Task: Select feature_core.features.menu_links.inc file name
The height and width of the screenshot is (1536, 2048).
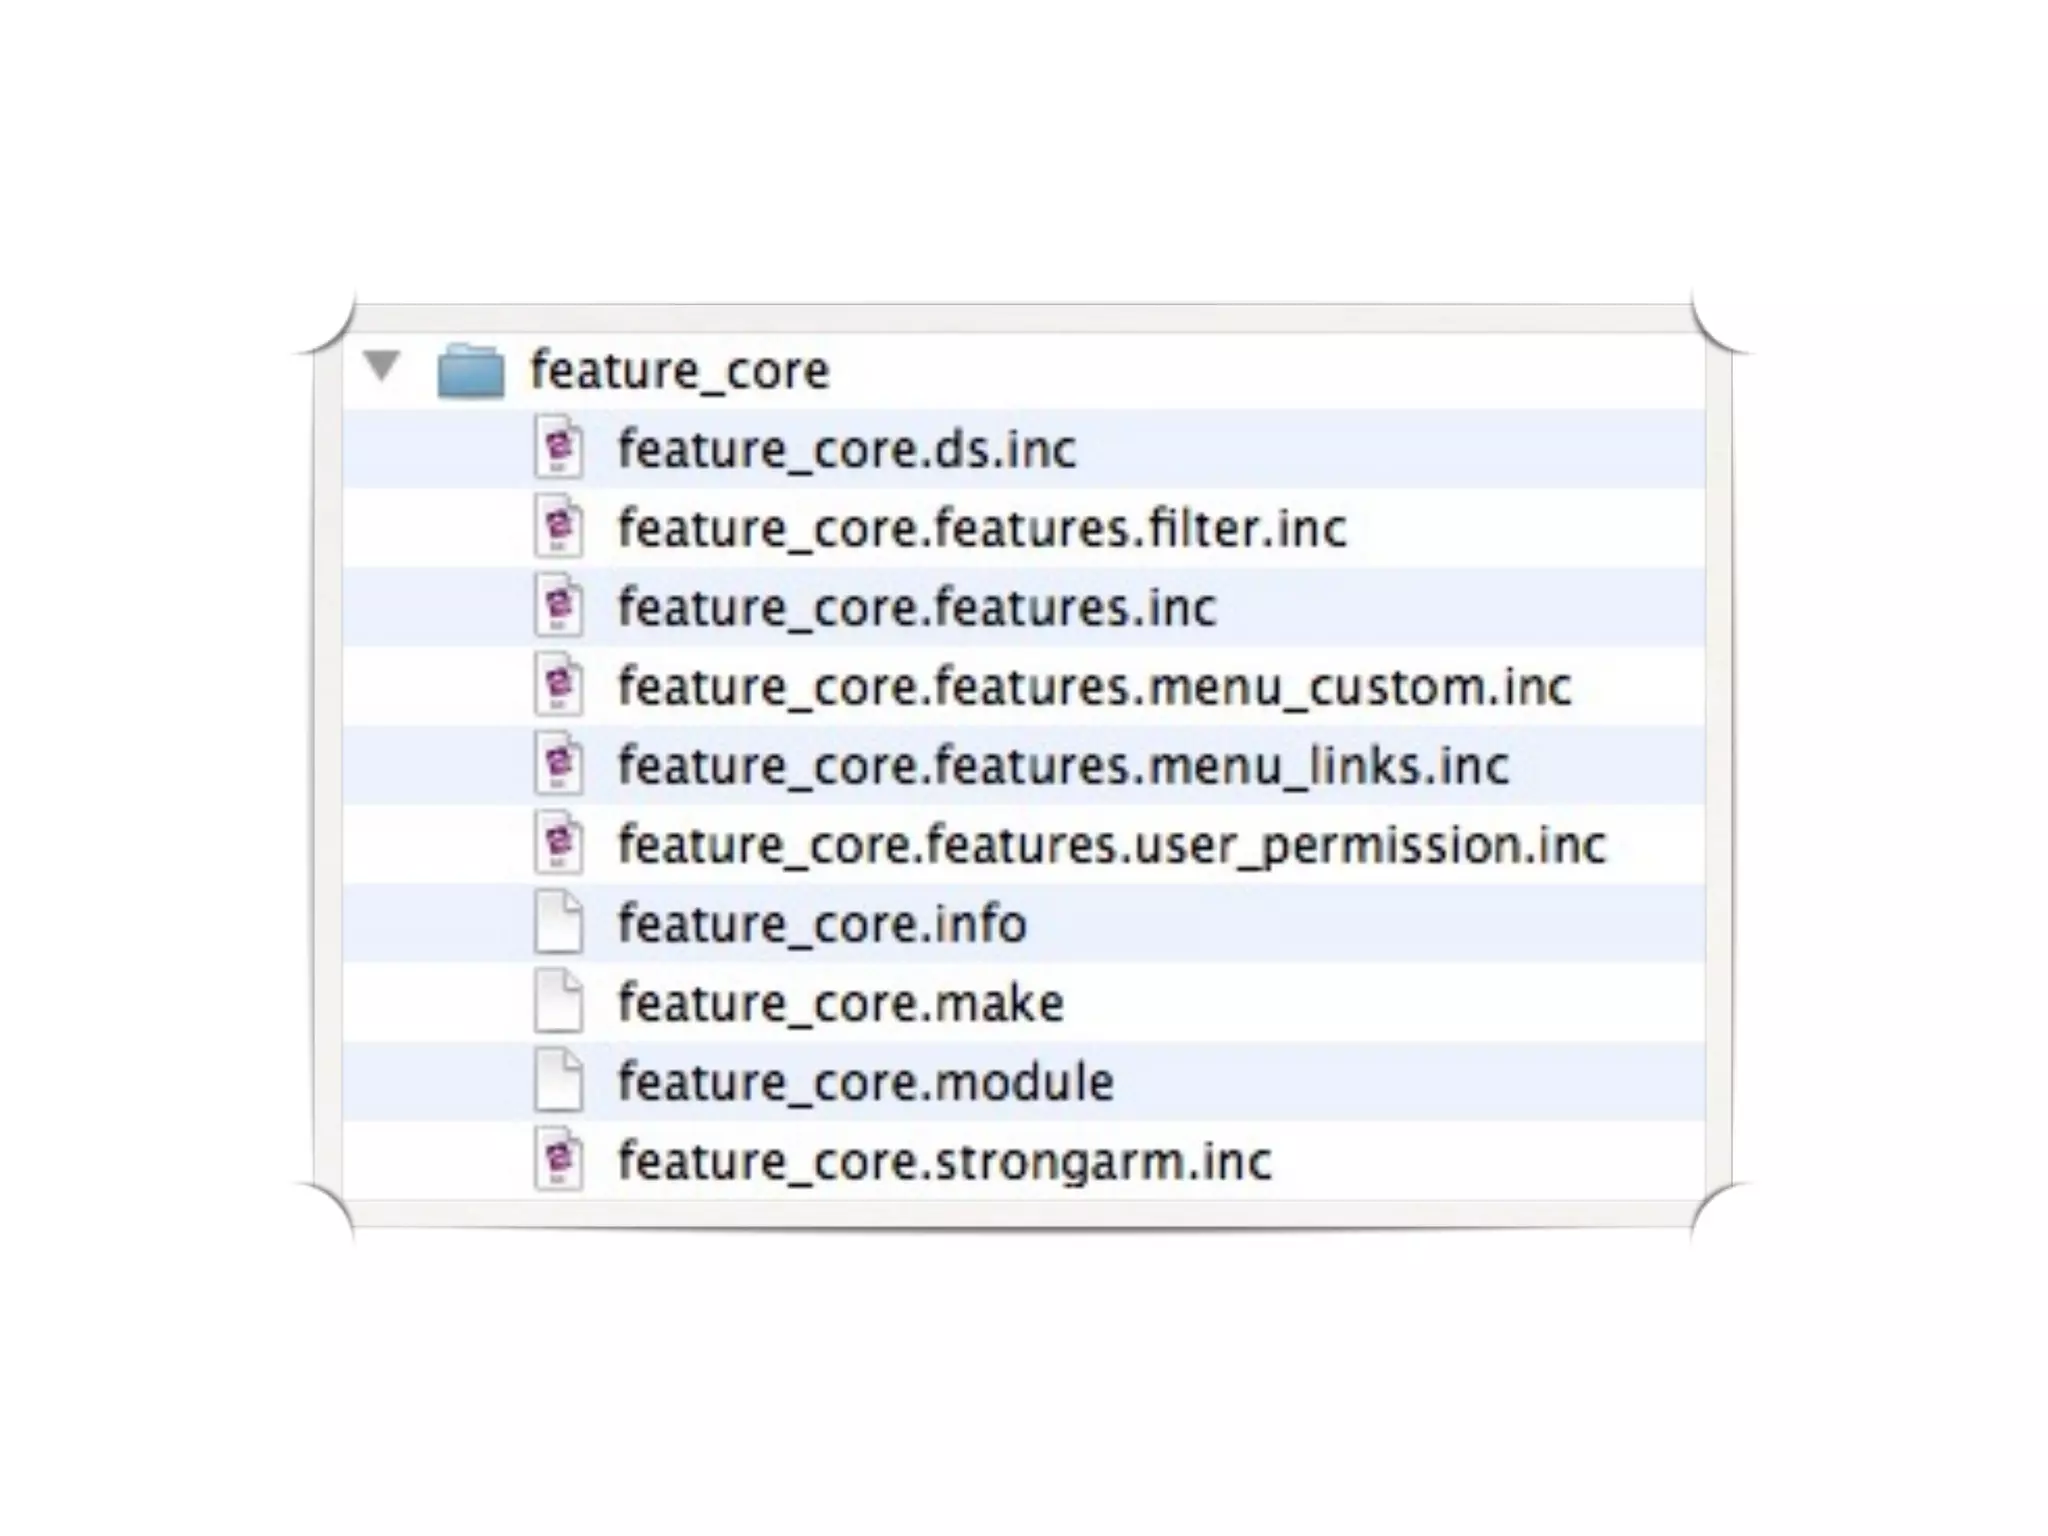Action: point(1062,765)
